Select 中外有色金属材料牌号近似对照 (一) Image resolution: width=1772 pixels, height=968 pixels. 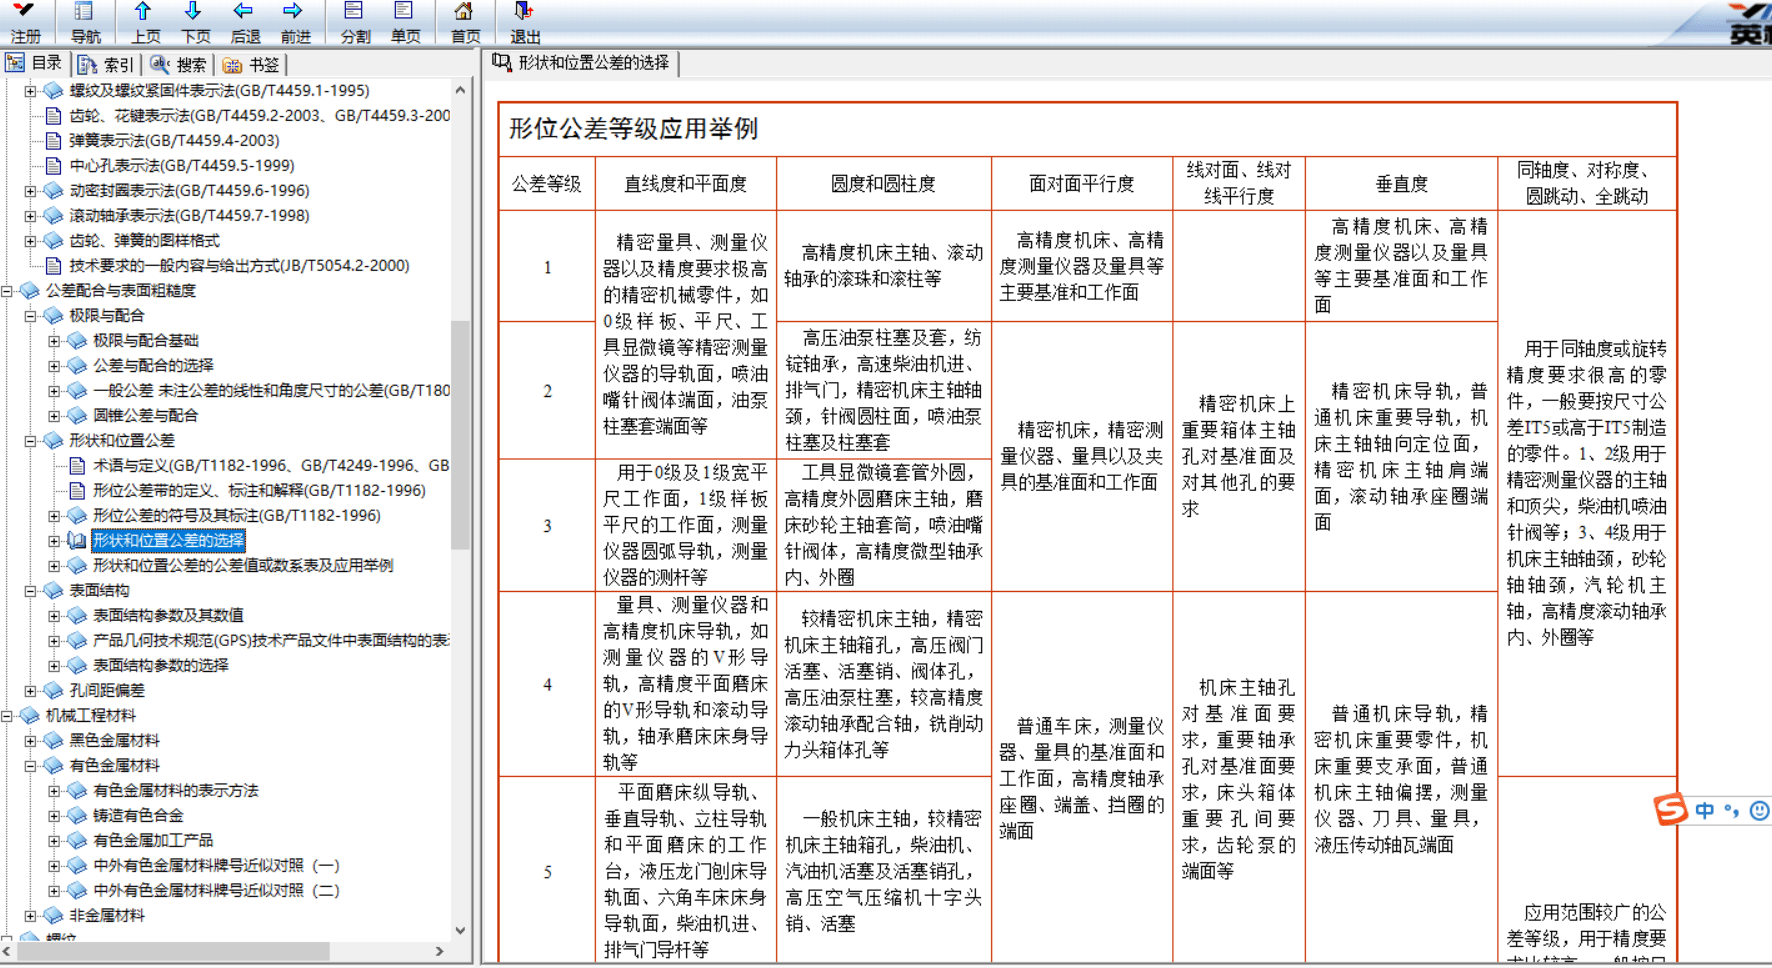(216, 866)
